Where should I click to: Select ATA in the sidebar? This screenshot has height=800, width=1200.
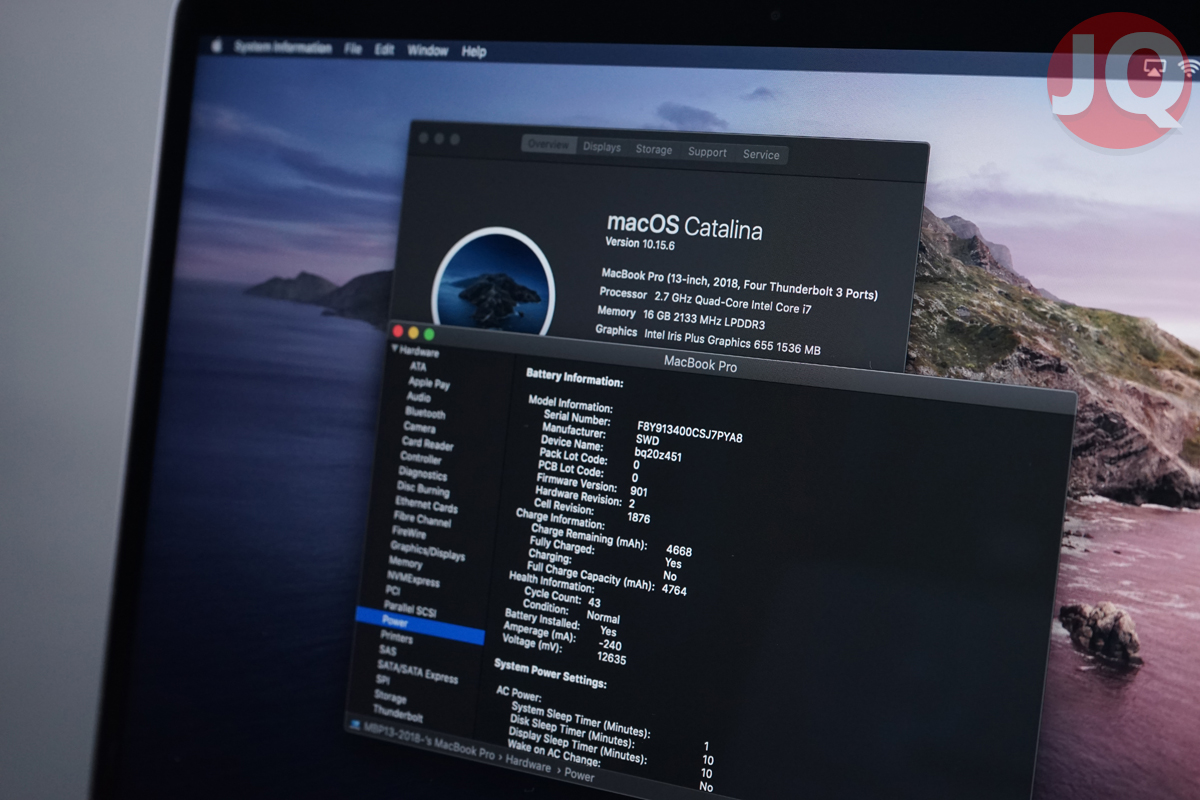click(x=418, y=367)
